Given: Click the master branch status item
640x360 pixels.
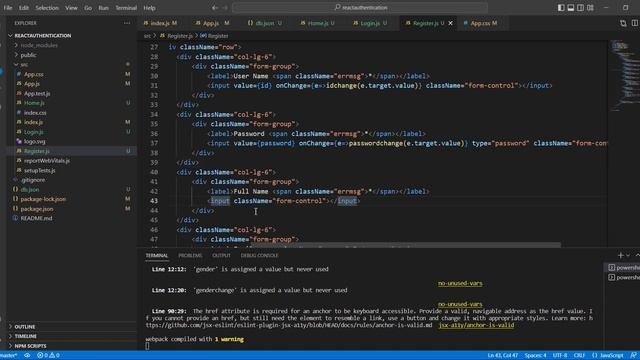Looking at the screenshot, I should [9, 356].
